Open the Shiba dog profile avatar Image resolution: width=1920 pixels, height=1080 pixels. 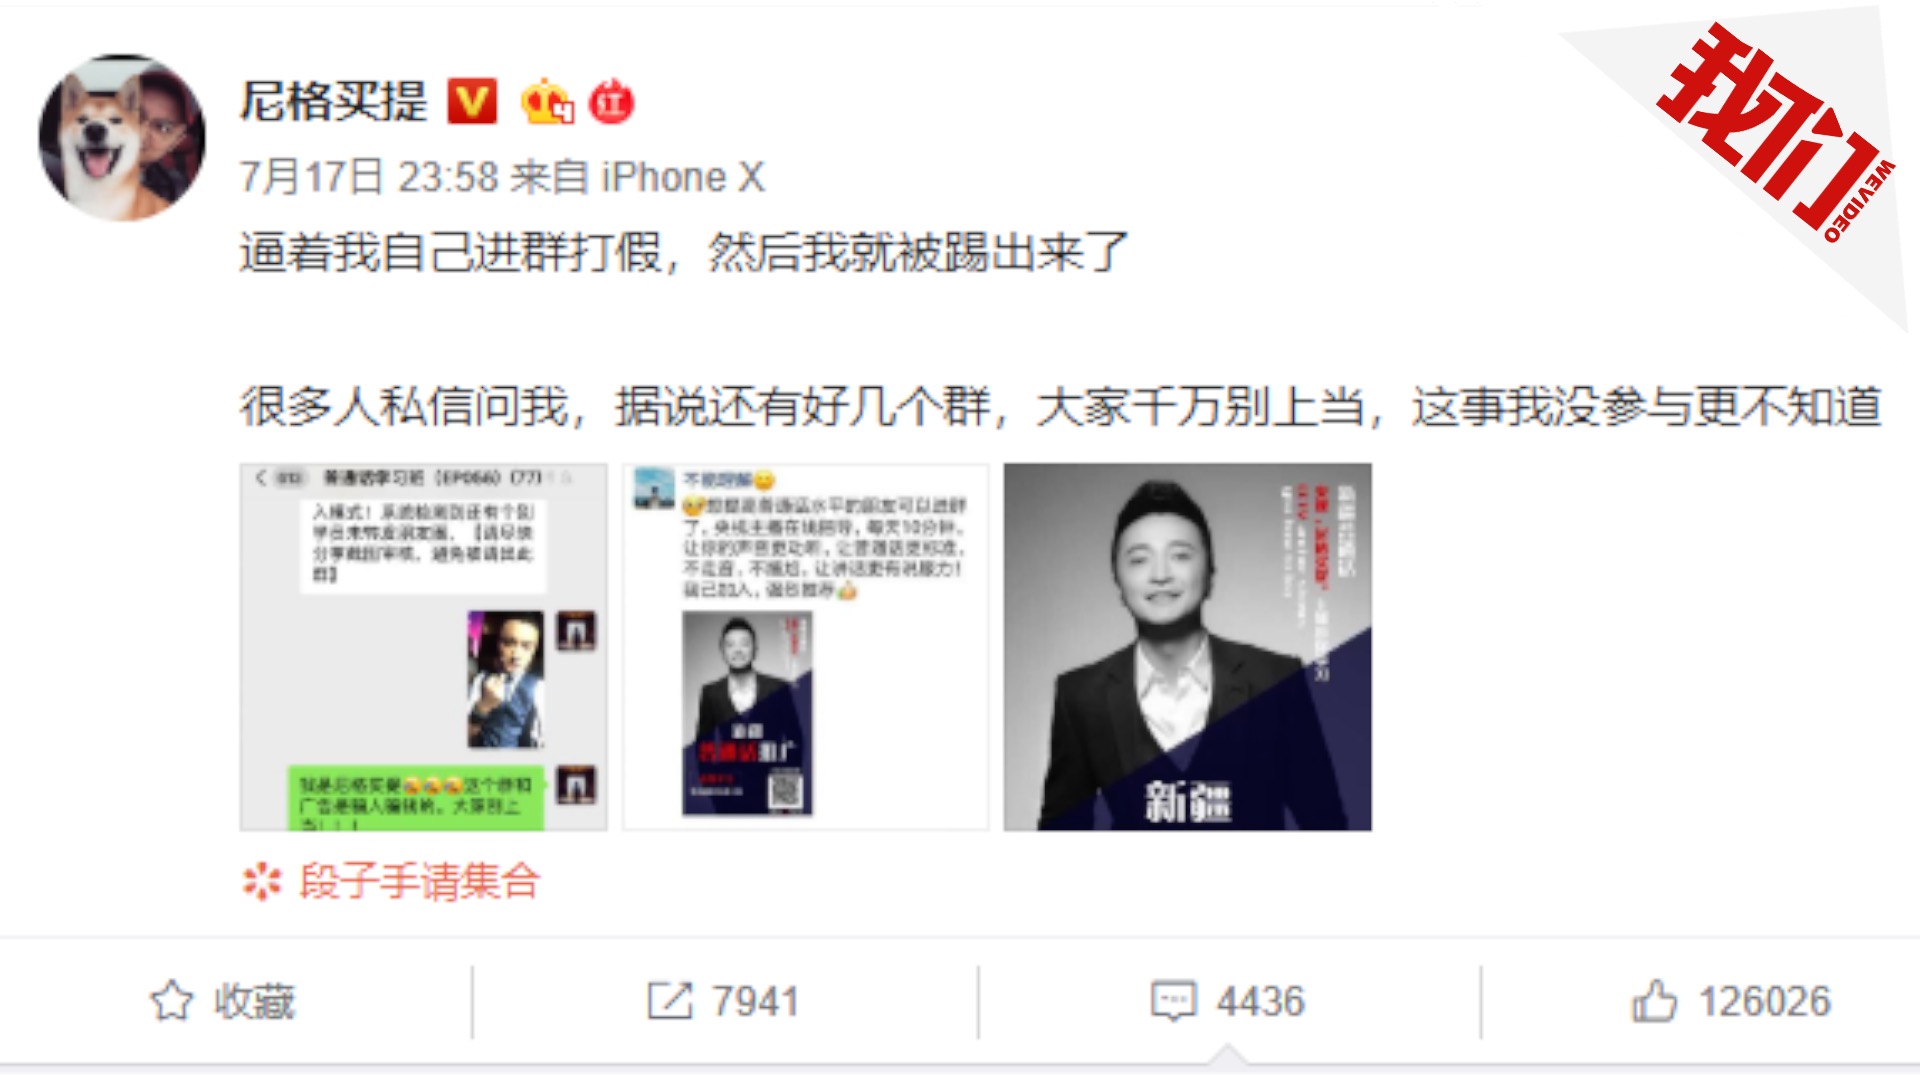(122, 137)
